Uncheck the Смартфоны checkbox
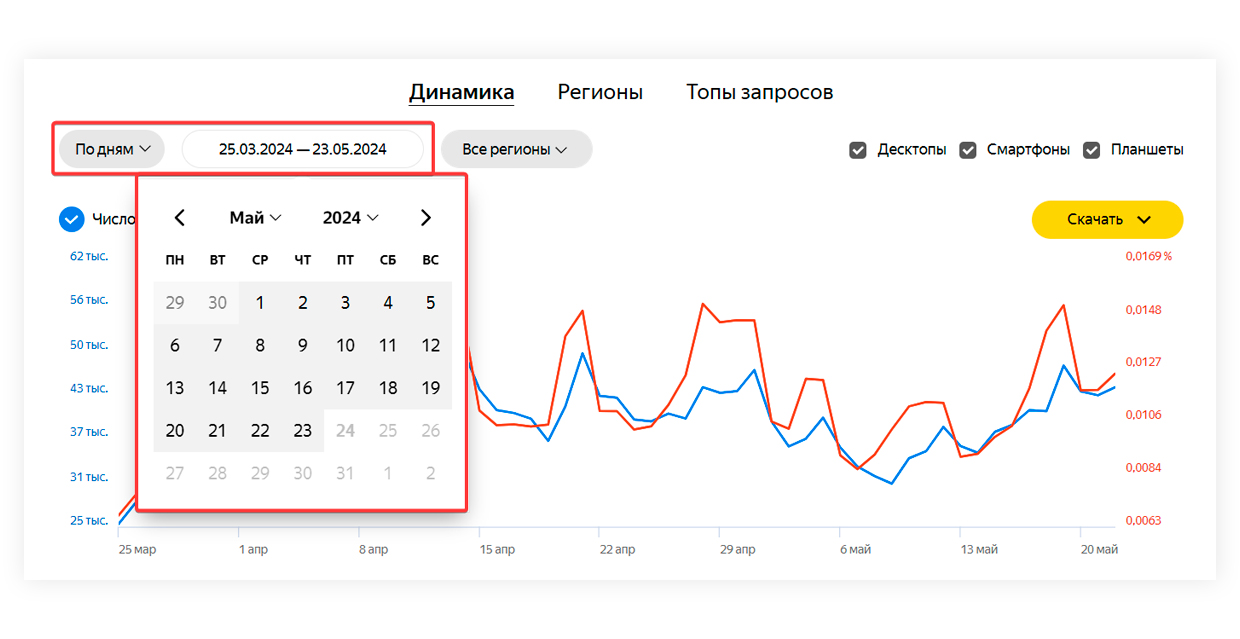Viewport: 1240px width, 639px height. 968,150
